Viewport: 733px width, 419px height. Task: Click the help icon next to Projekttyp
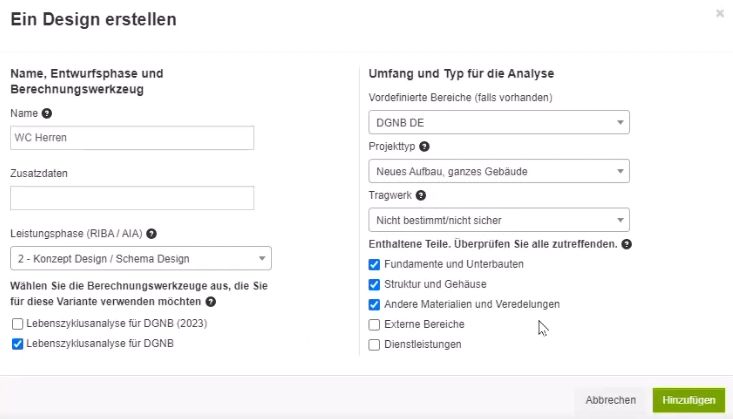click(x=424, y=146)
